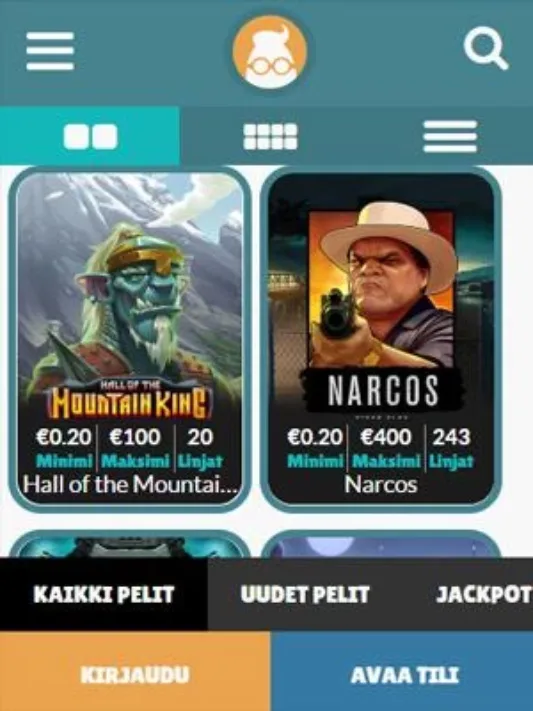Select the Uudet Pelit tab
This screenshot has height=711, width=533.
click(305, 594)
